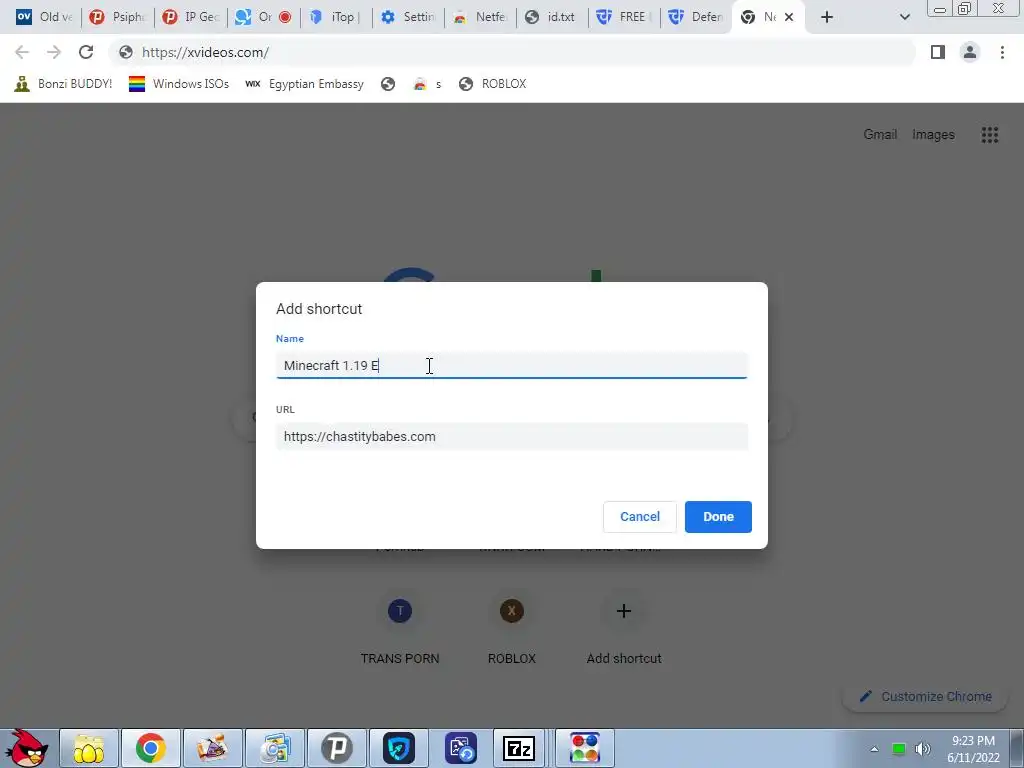Switch to the recording Or tab
The width and height of the screenshot is (1024, 768).
263,17
